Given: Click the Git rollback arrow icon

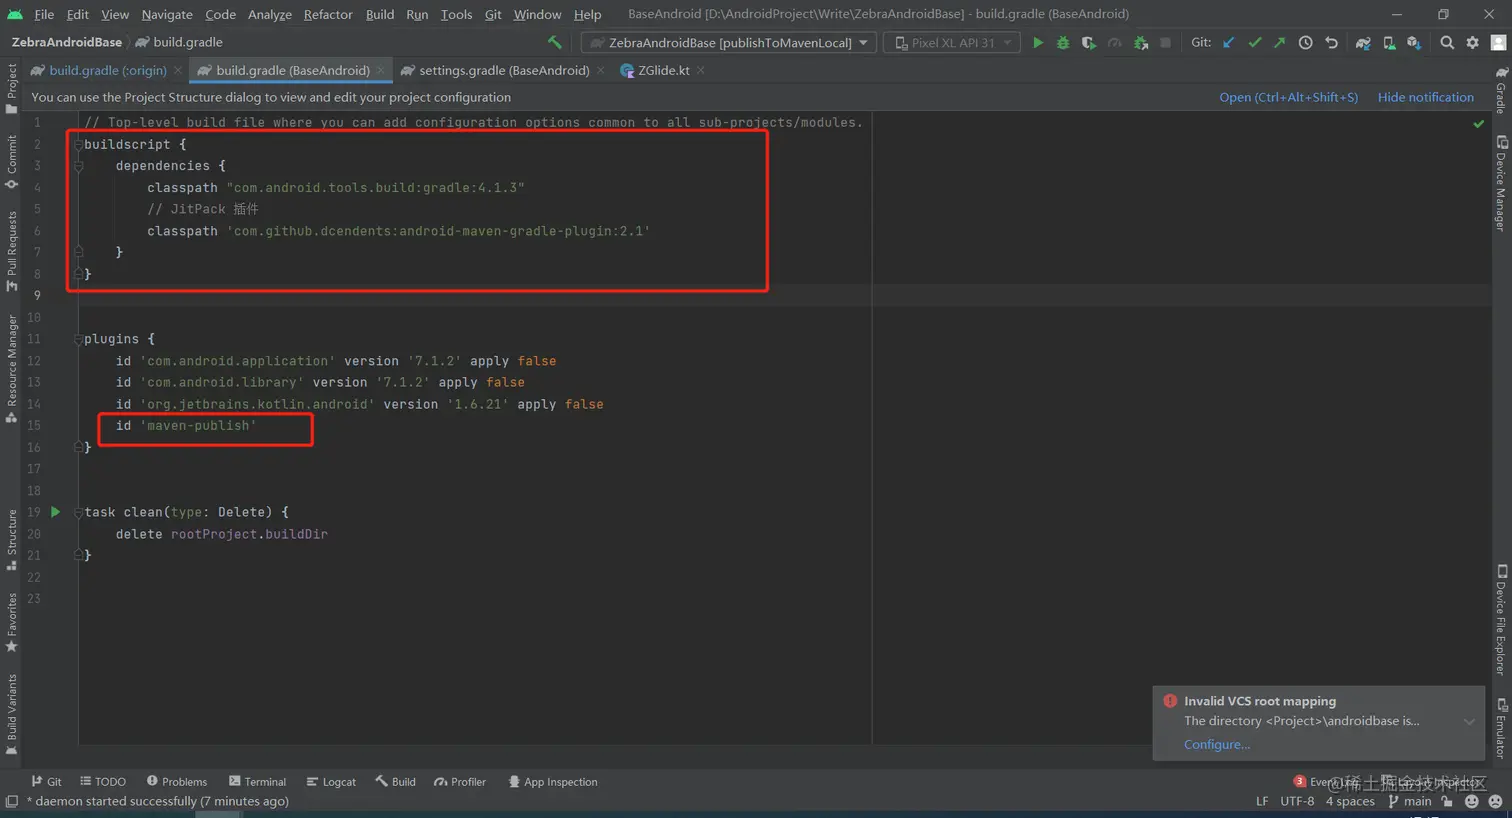Looking at the screenshot, I should [1331, 43].
